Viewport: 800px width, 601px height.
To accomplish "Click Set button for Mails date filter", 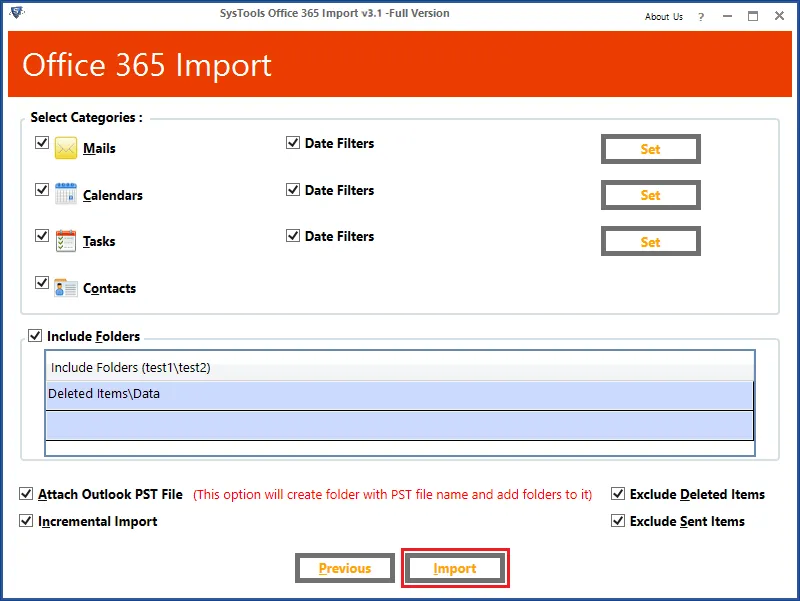I will coord(651,149).
